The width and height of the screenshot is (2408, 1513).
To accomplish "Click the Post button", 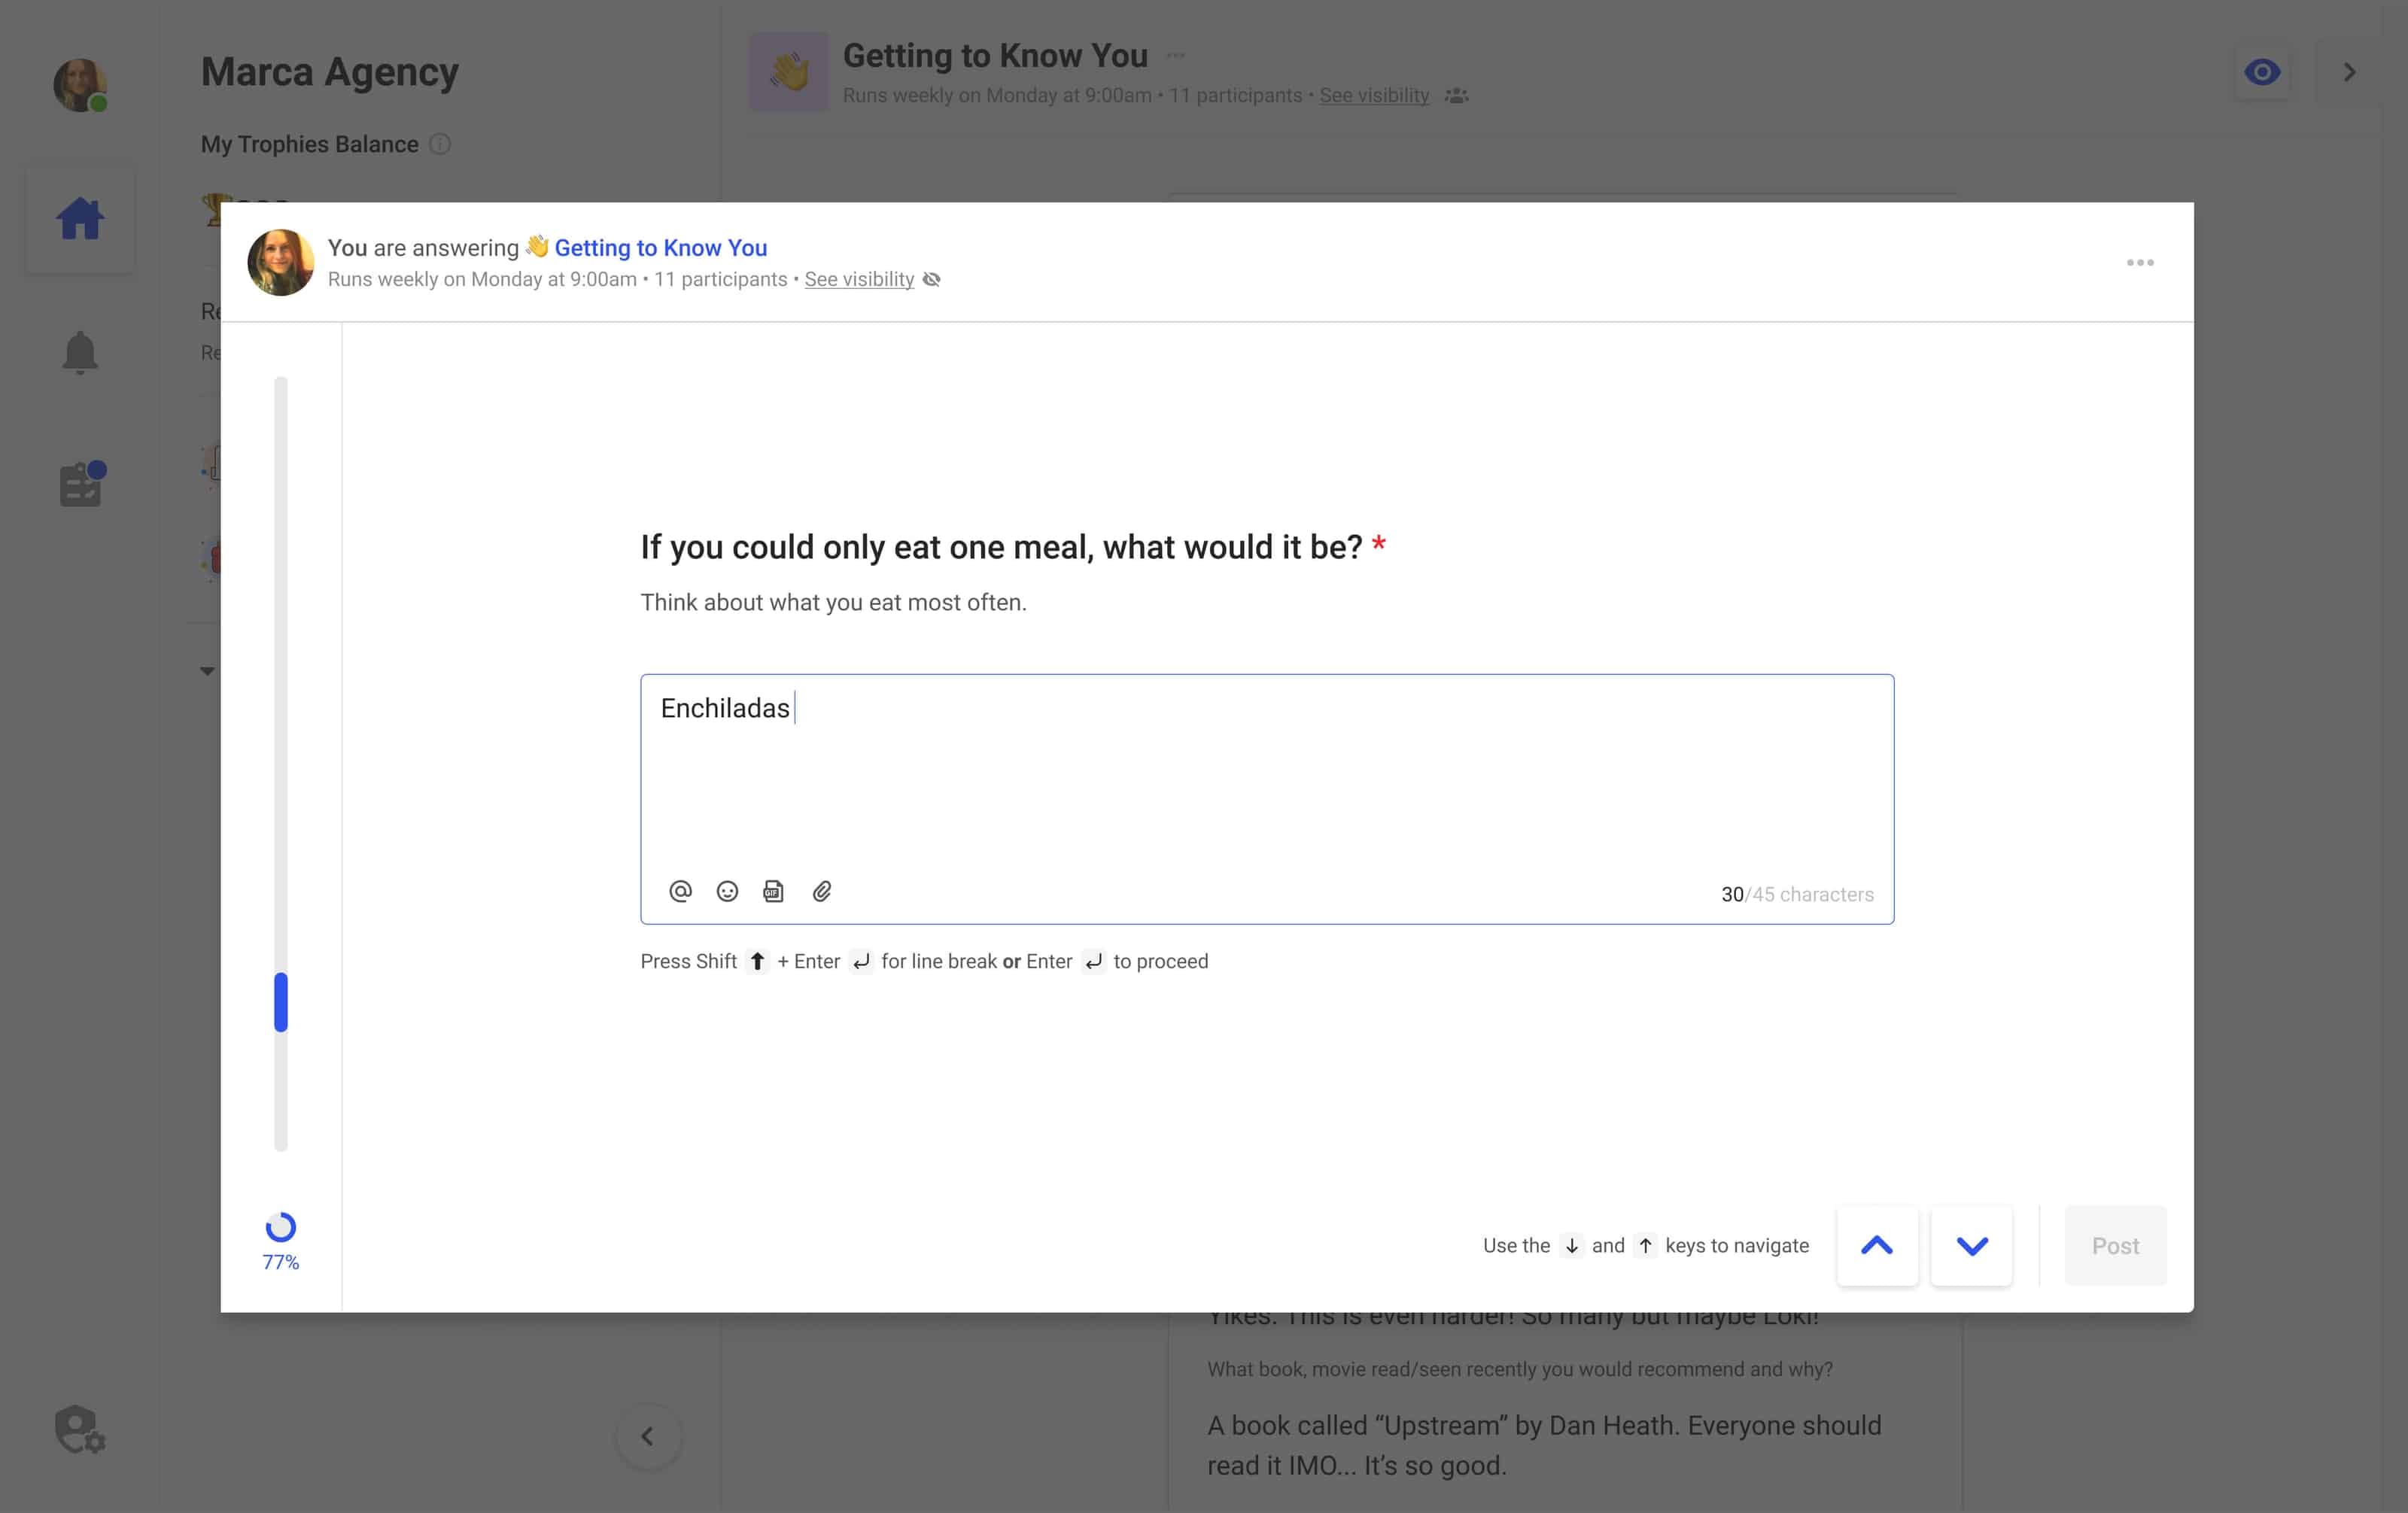I will [x=2115, y=1245].
